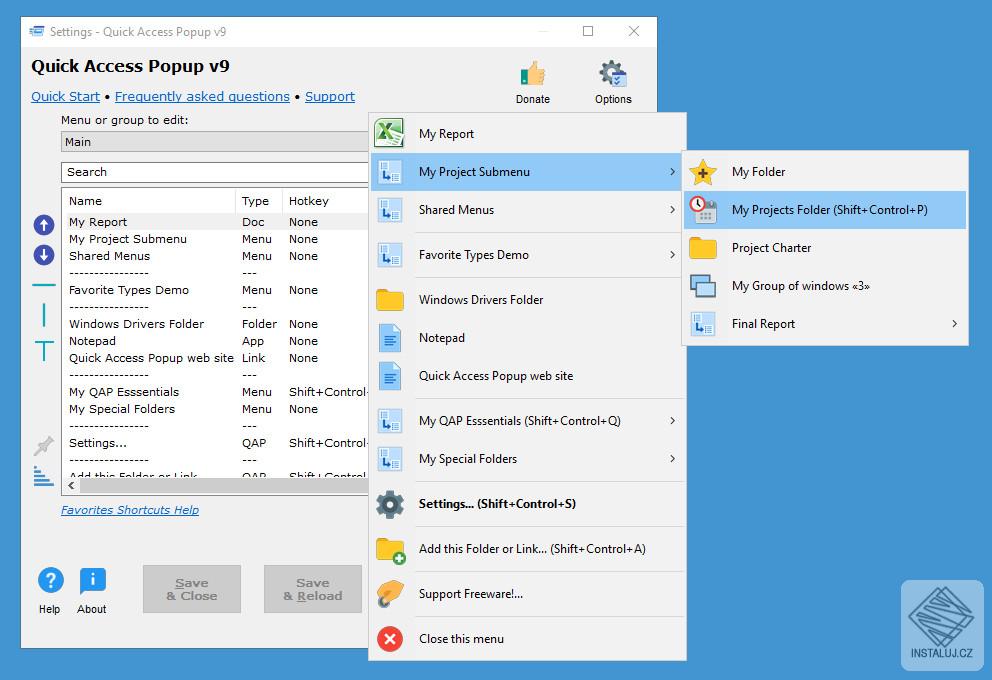Viewport: 992px width, 680px height.
Task: Click the Quick Access Popup web site icon
Action: point(390,376)
